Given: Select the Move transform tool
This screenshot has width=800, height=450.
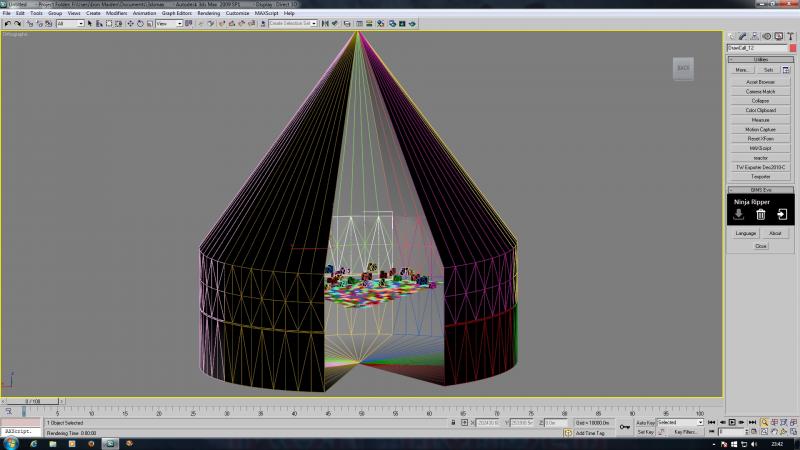Looking at the screenshot, I should (130, 23).
